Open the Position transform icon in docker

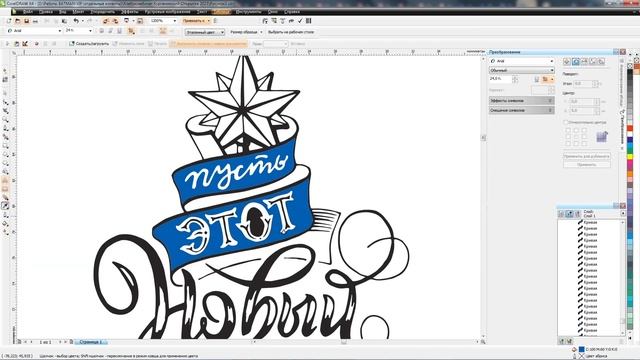[x=567, y=61]
